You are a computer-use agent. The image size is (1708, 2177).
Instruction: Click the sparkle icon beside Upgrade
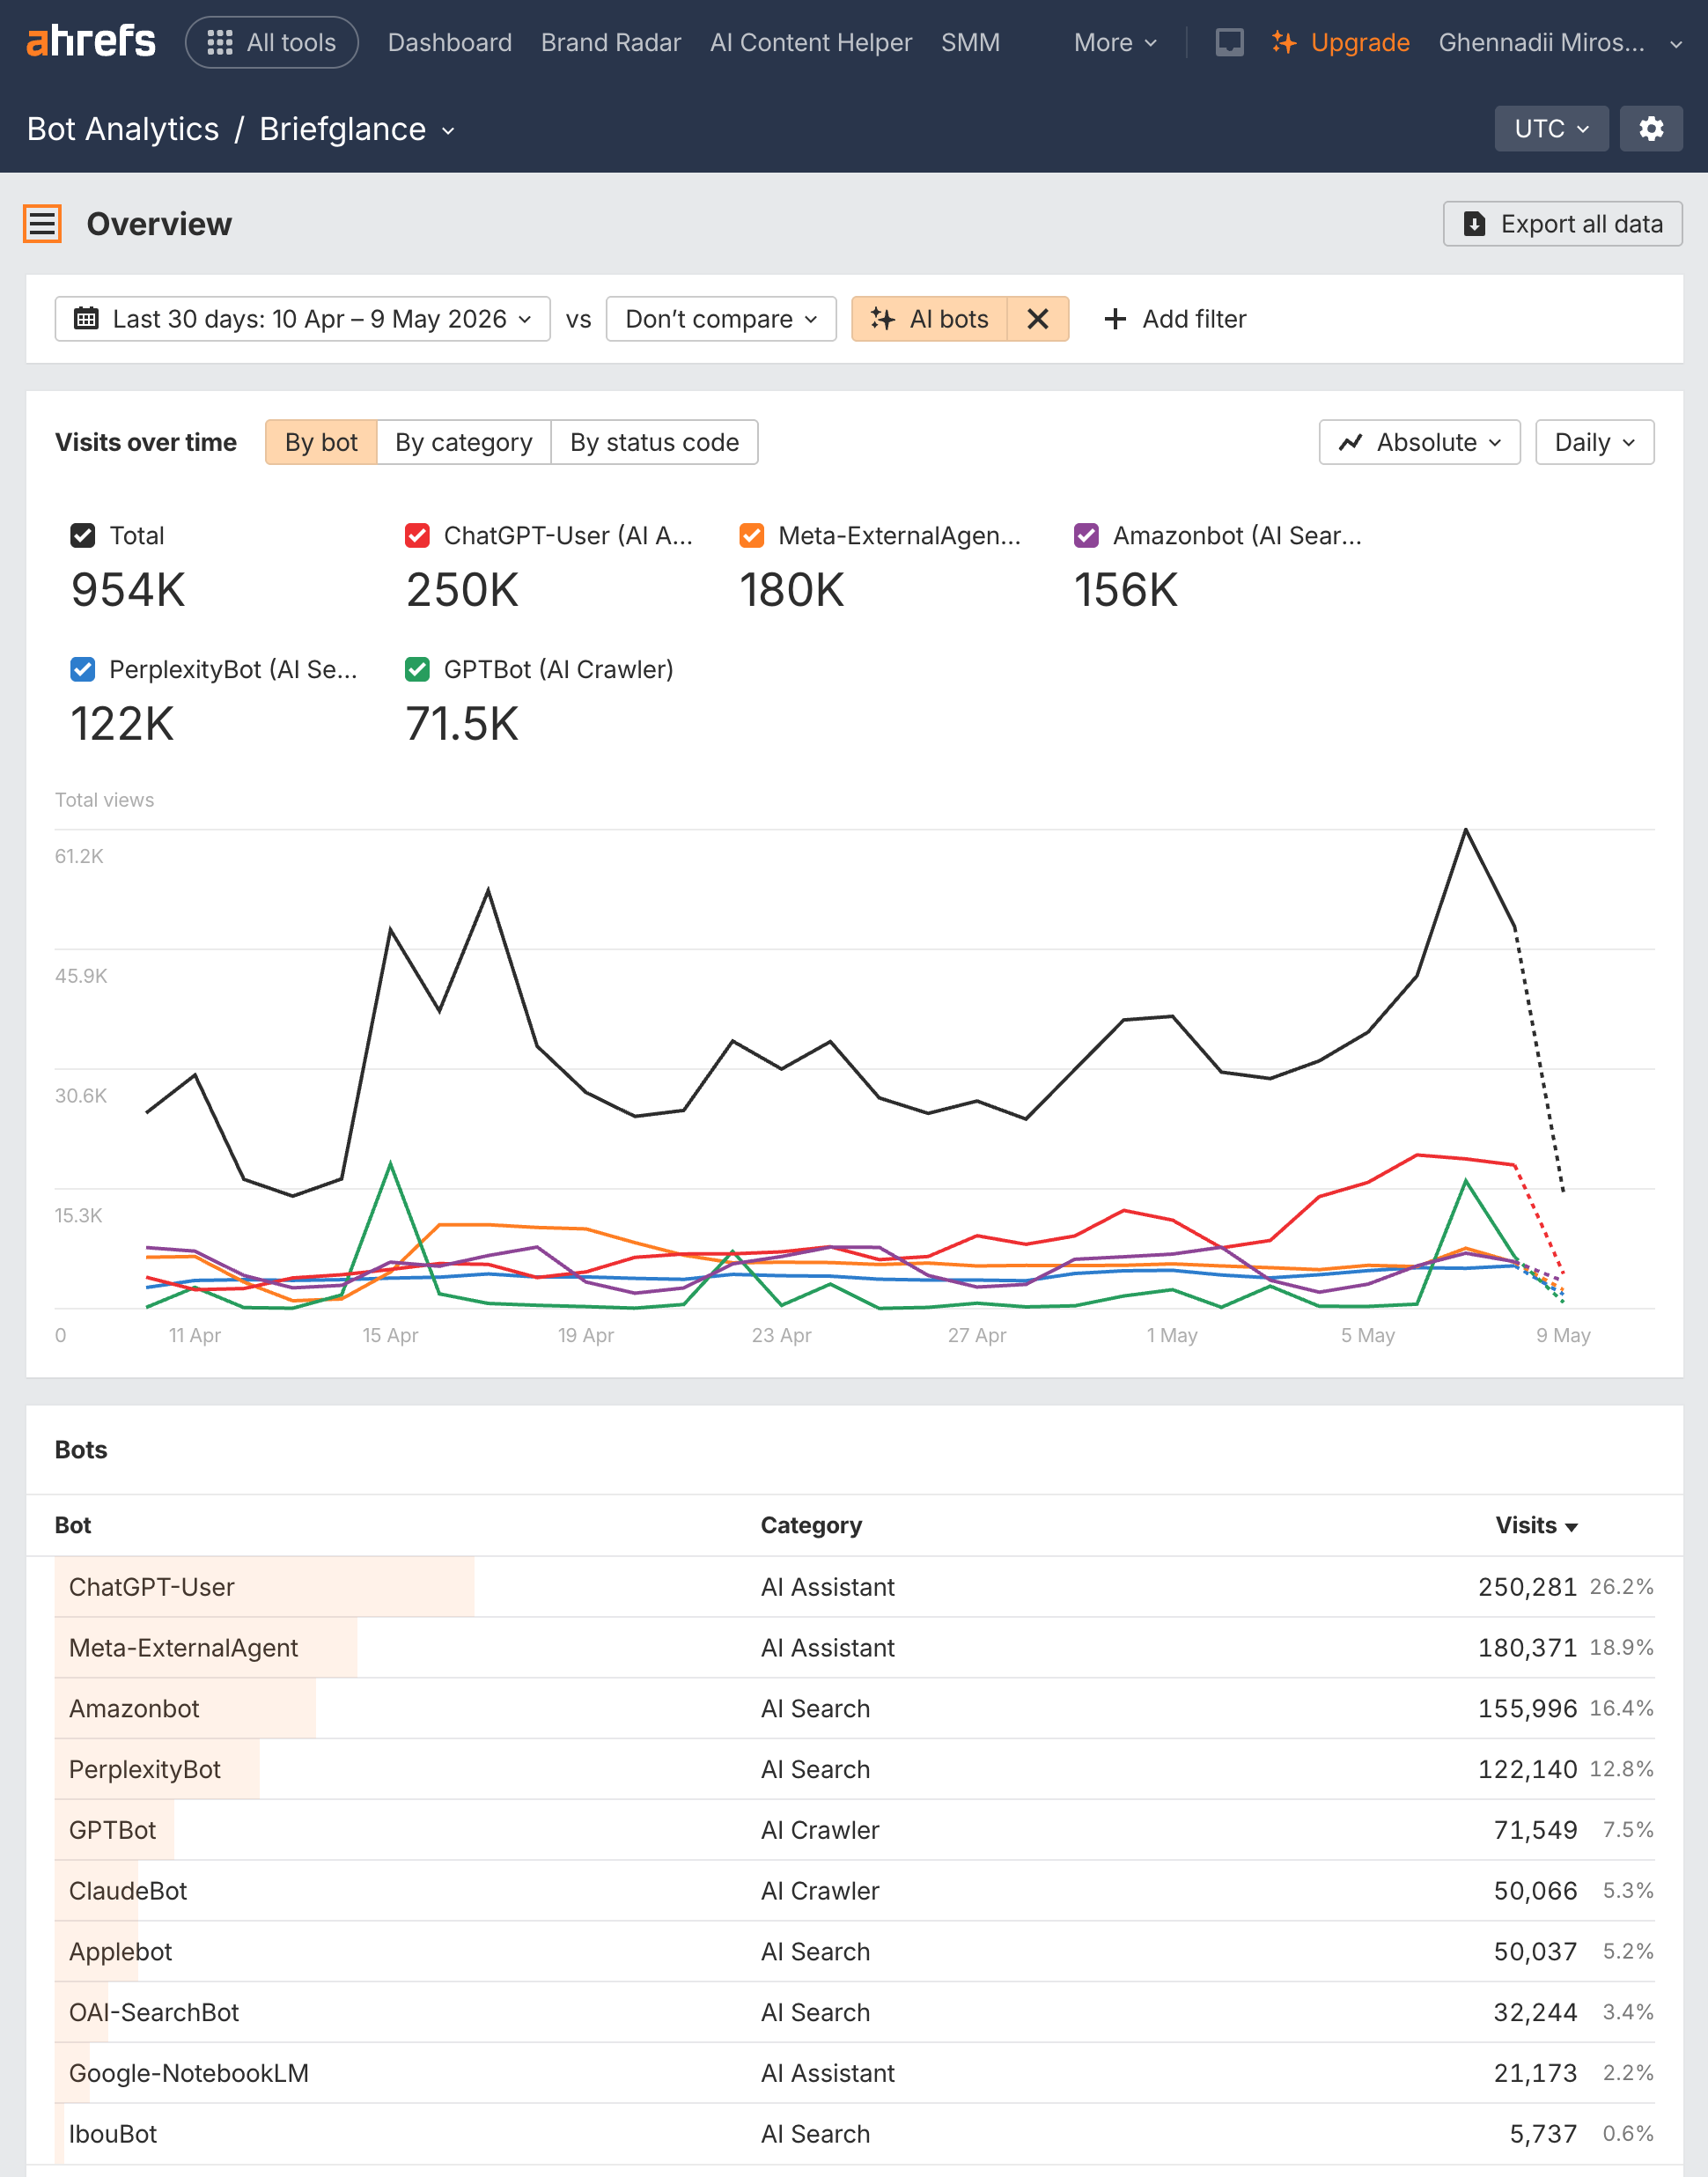tap(1284, 42)
